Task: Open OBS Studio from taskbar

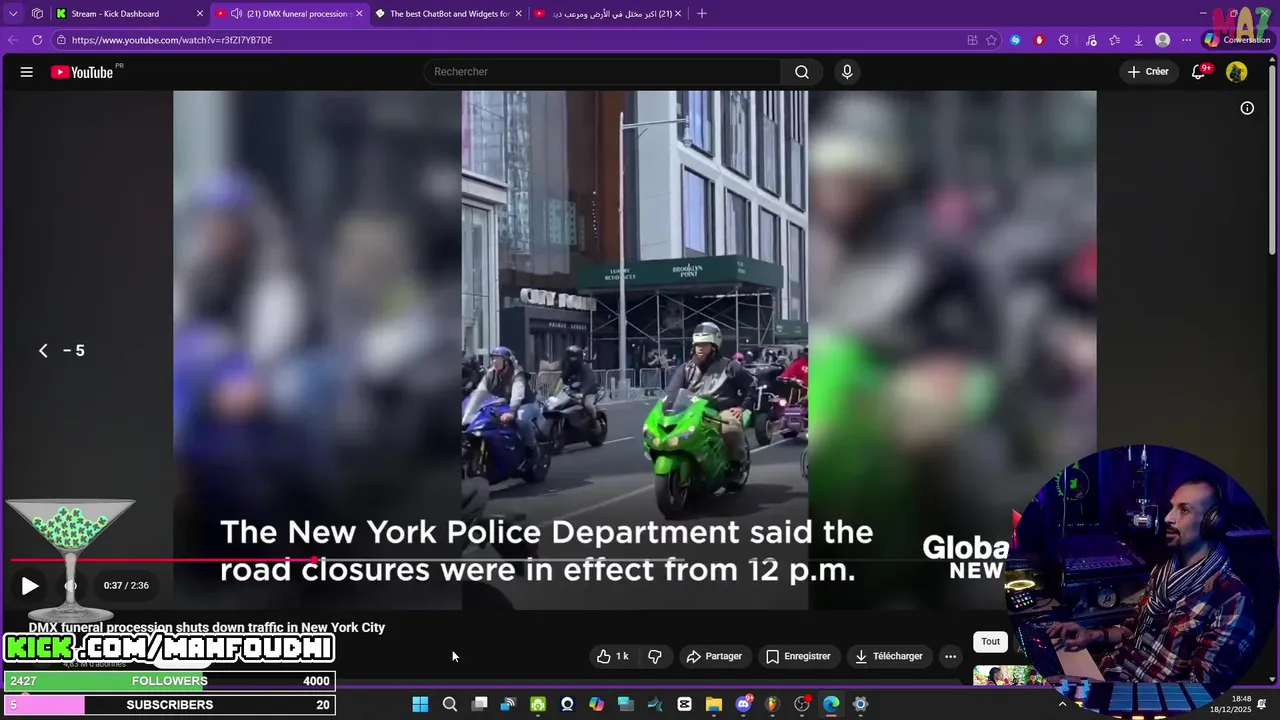Action: tap(802, 704)
